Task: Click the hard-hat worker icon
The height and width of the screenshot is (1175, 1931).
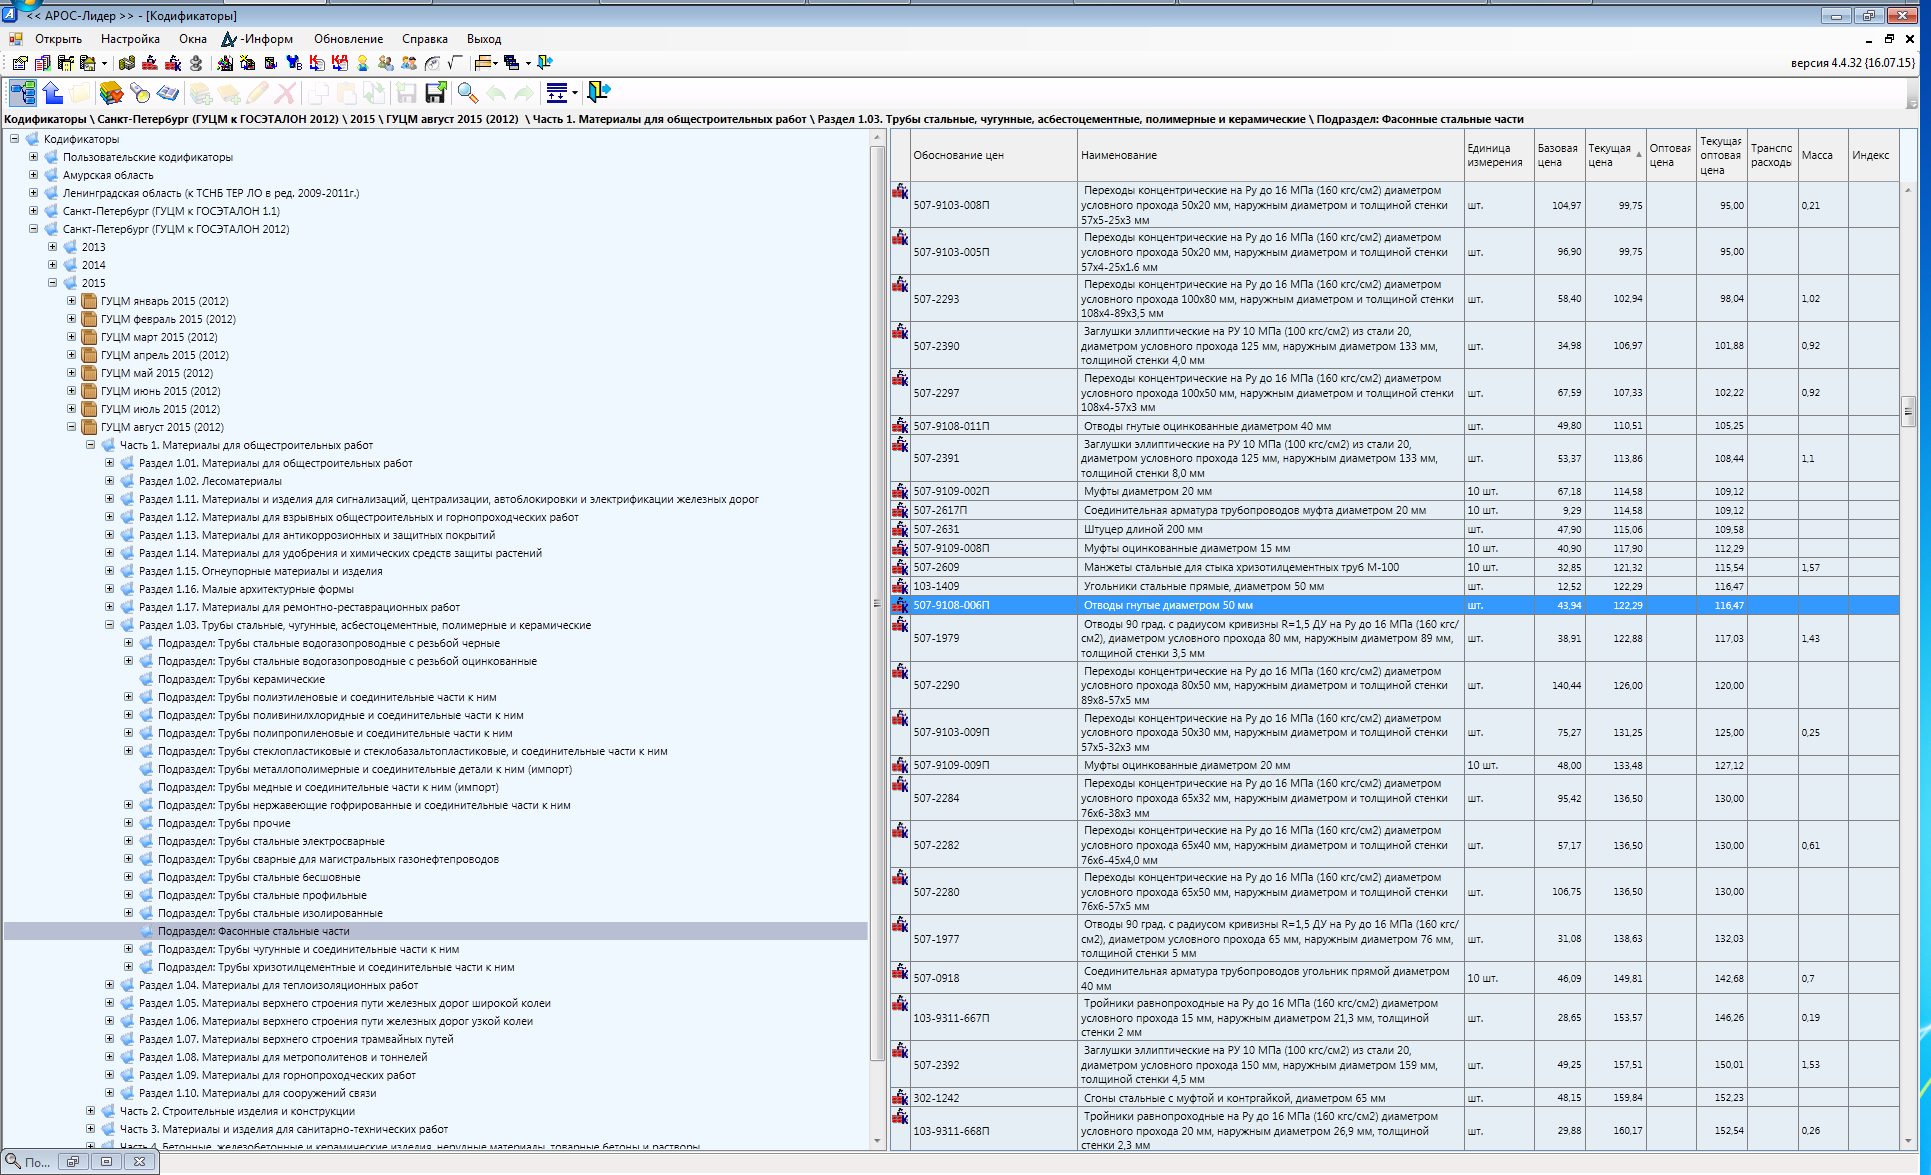Action: (x=362, y=63)
